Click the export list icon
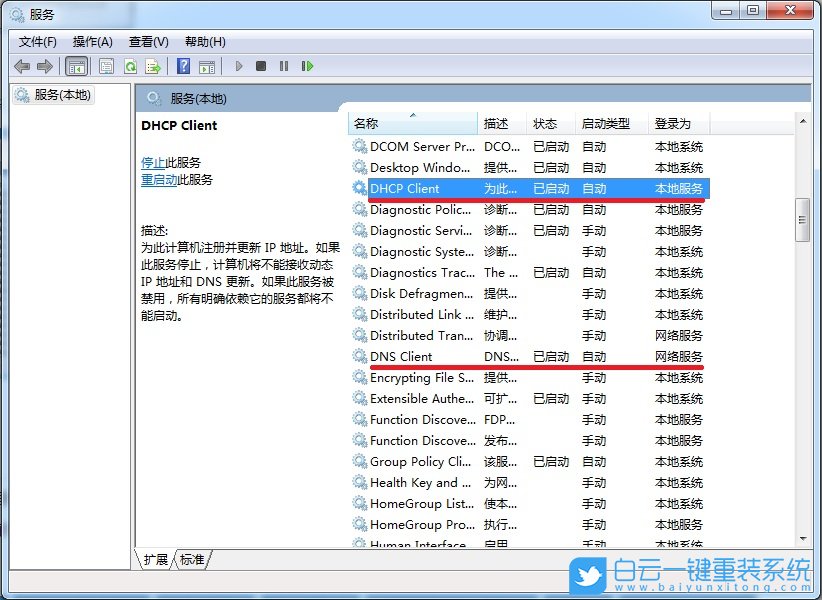 pyautogui.click(x=153, y=66)
